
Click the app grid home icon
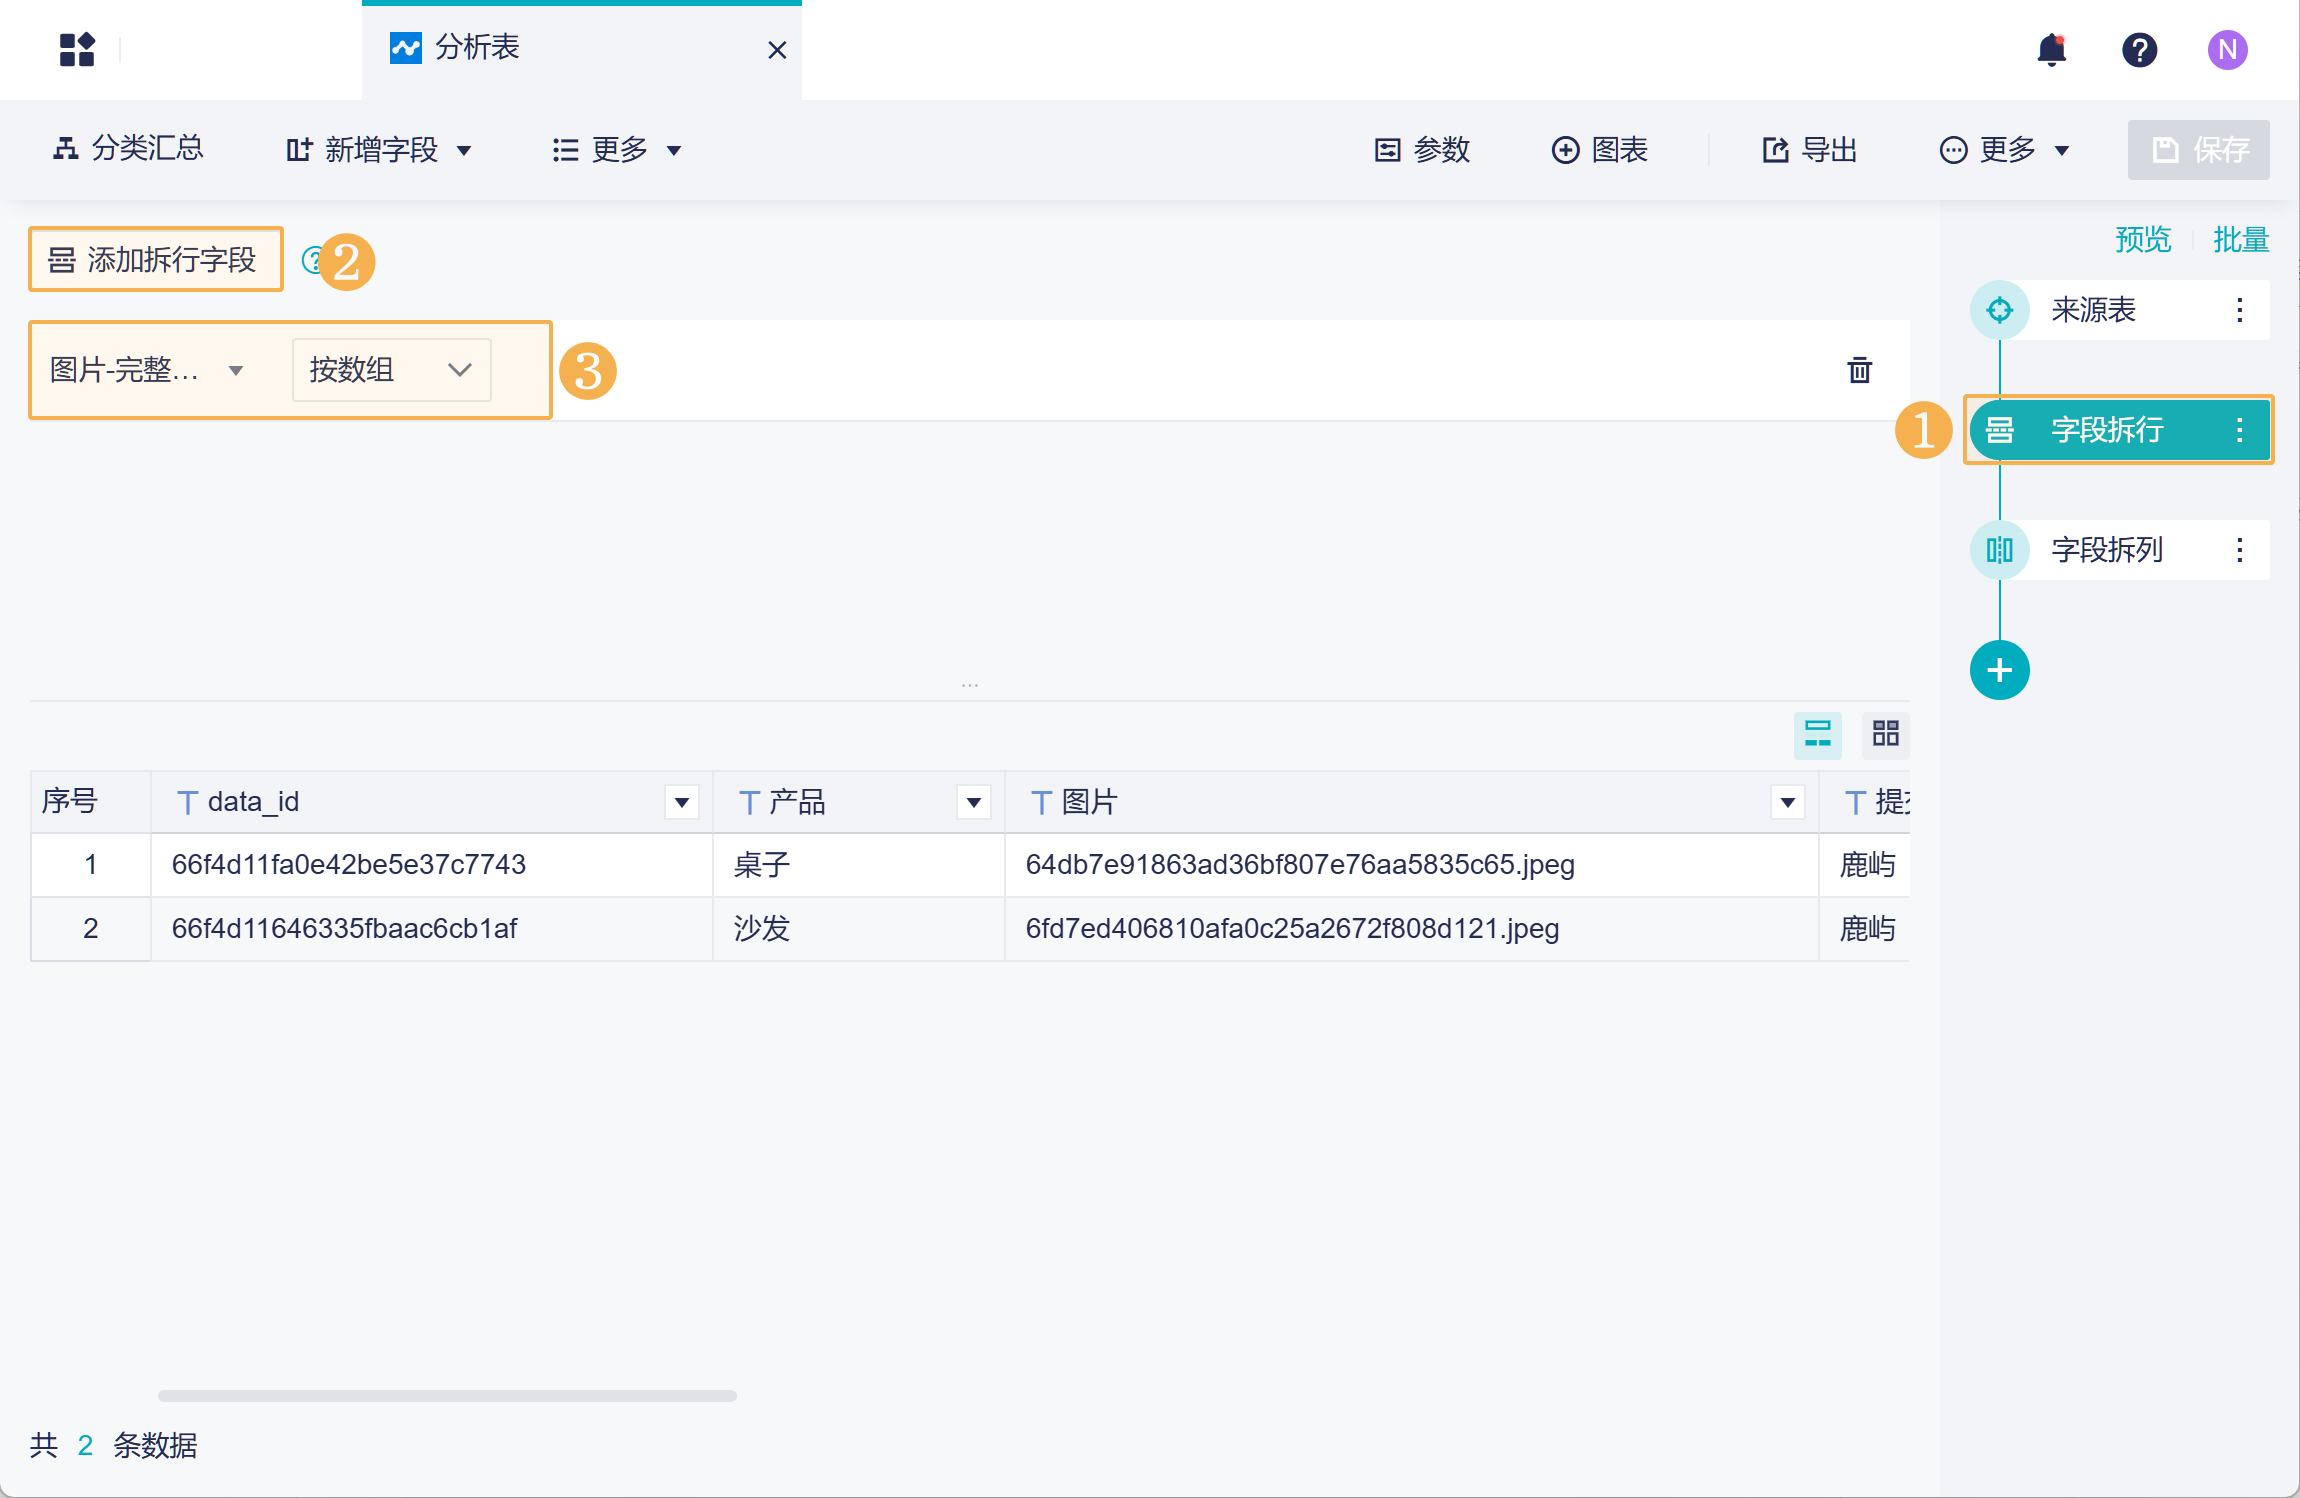77,49
